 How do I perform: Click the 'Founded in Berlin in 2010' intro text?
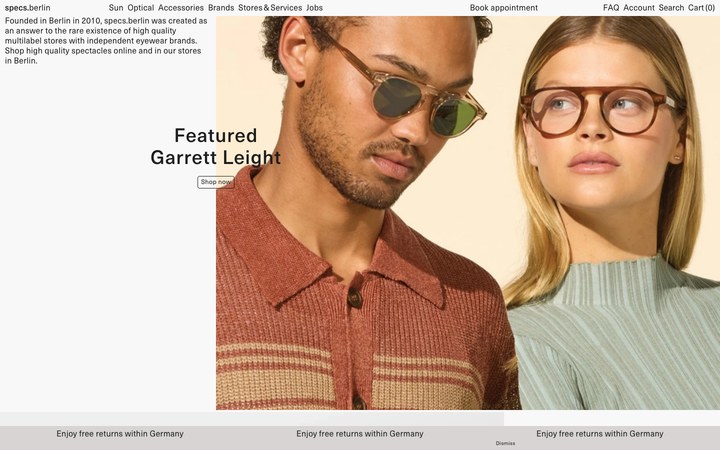106,40
